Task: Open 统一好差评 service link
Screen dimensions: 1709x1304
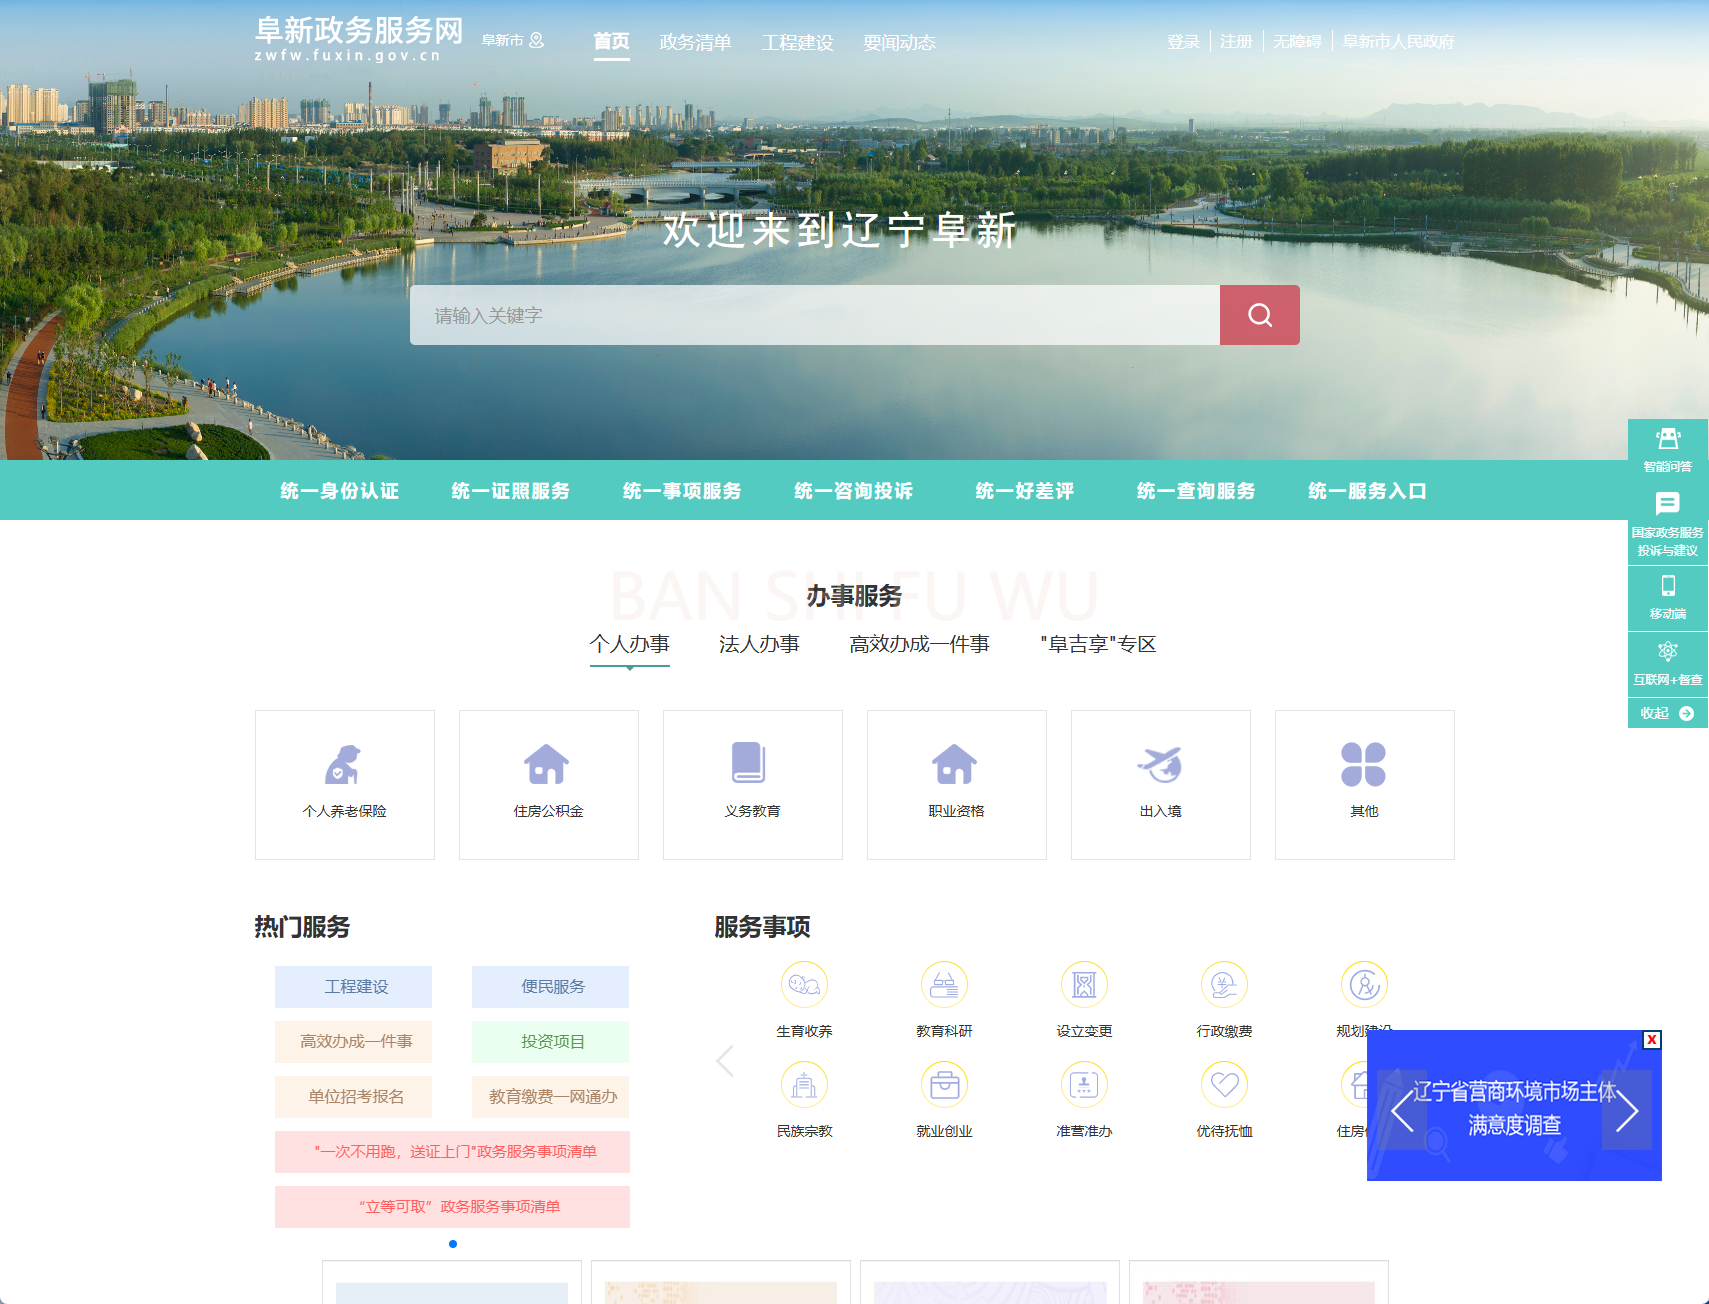Action: click(x=1023, y=490)
